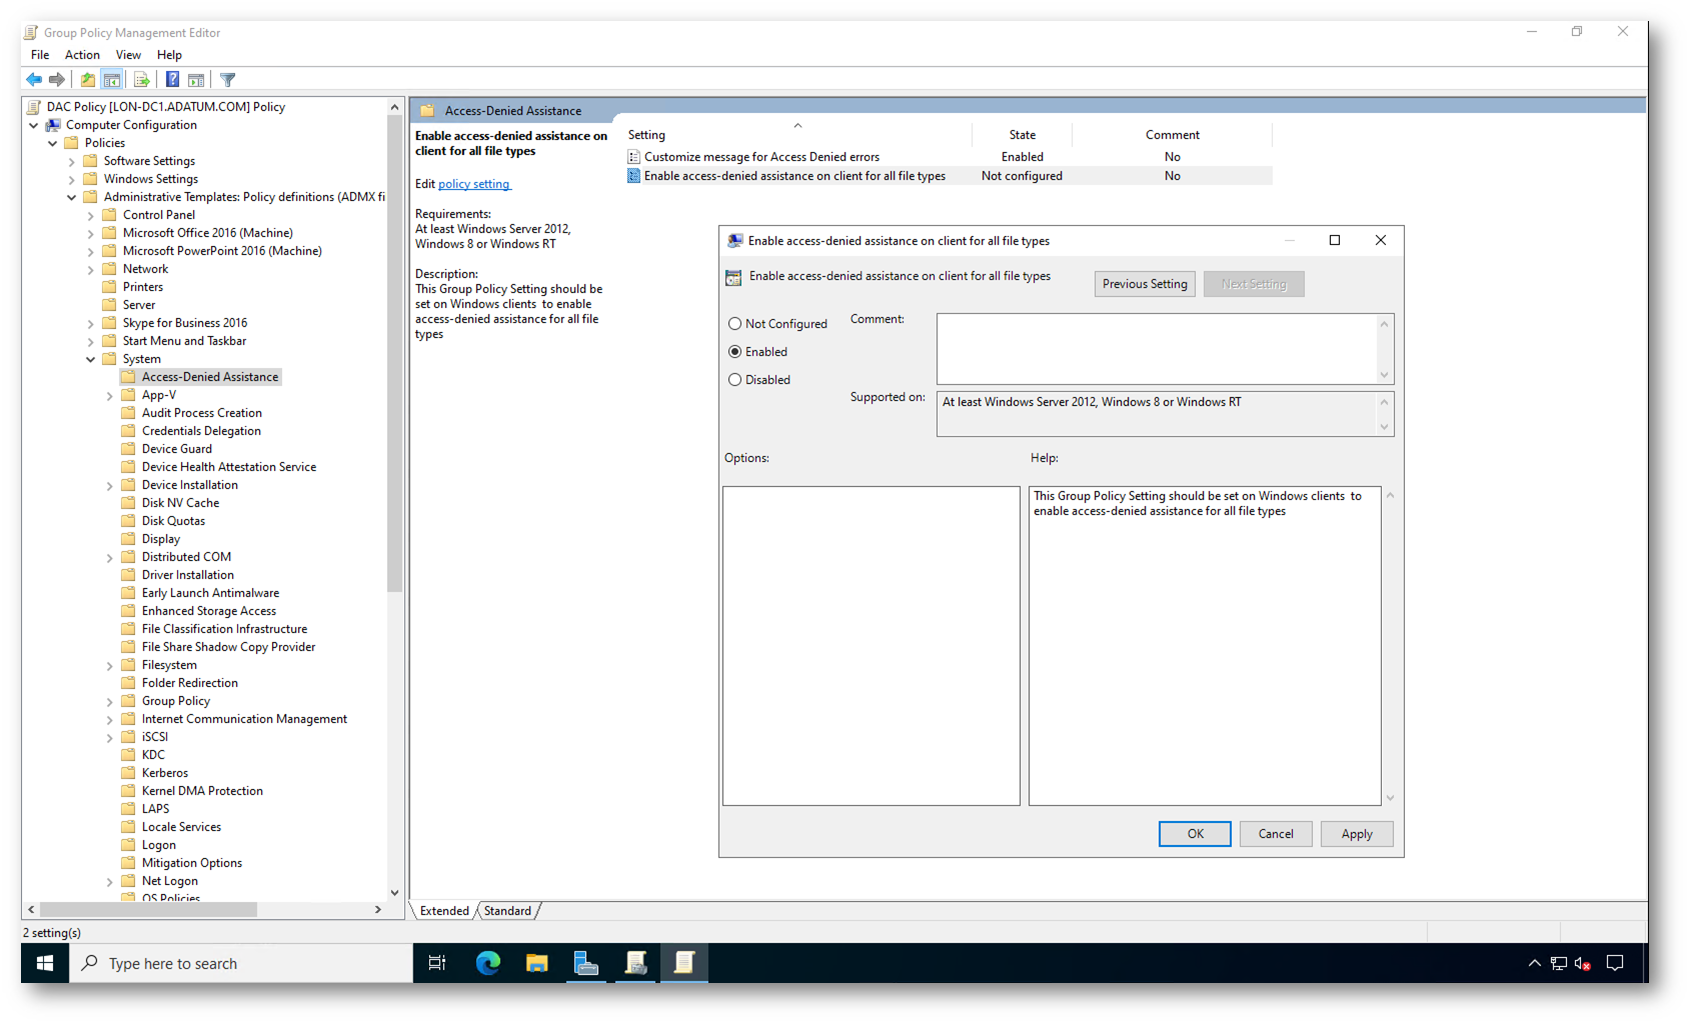Select the Disabled radio button
This screenshot has width=1691, height=1025.
[735, 380]
